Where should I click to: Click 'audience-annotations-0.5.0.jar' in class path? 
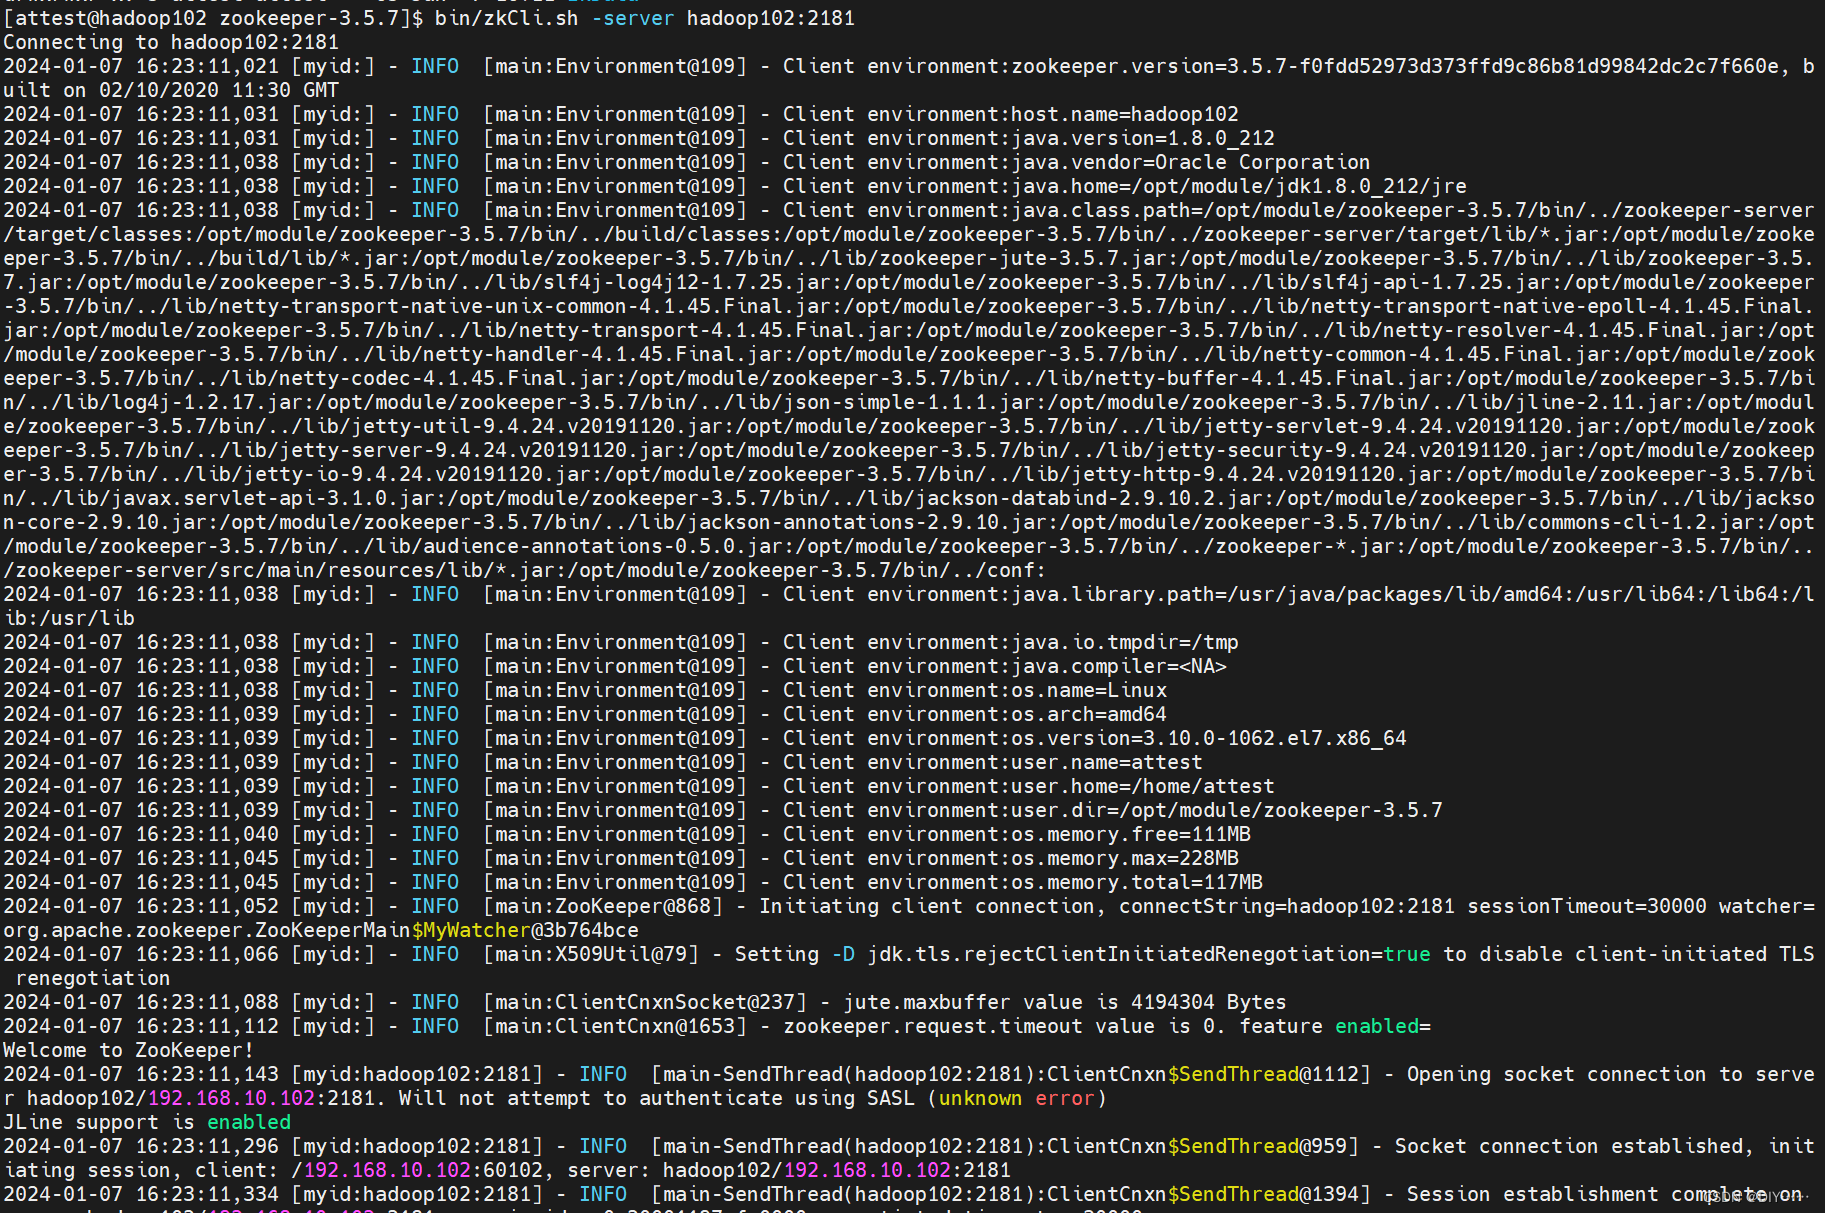[602, 546]
